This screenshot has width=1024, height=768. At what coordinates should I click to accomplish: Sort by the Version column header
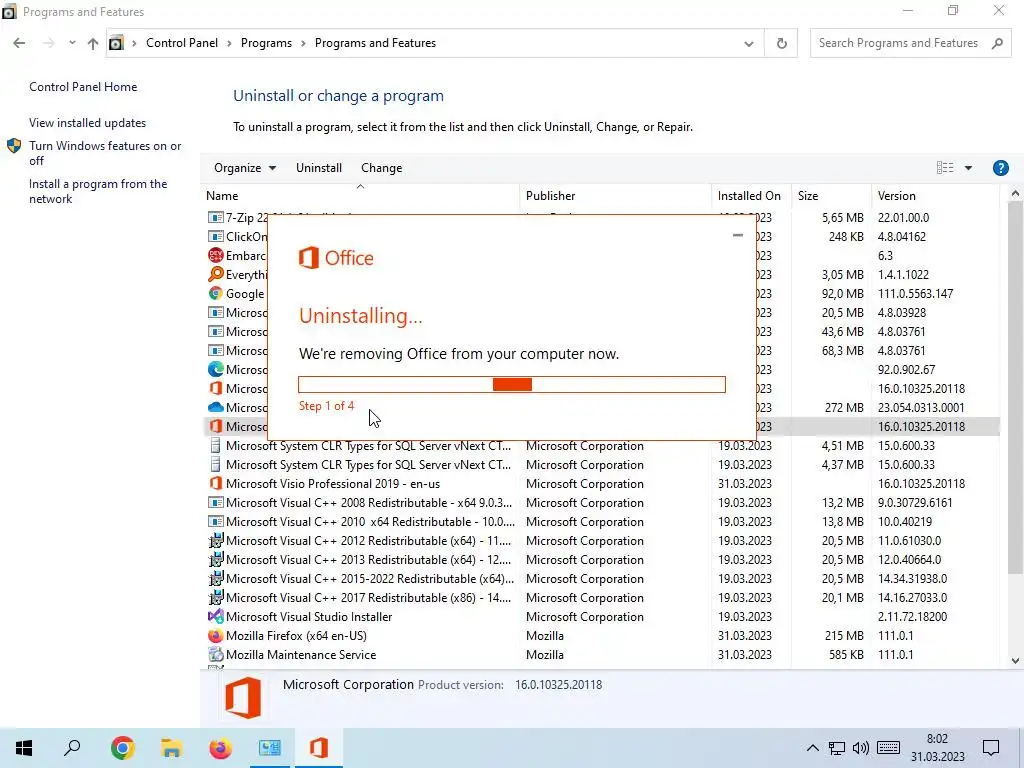tap(935, 196)
